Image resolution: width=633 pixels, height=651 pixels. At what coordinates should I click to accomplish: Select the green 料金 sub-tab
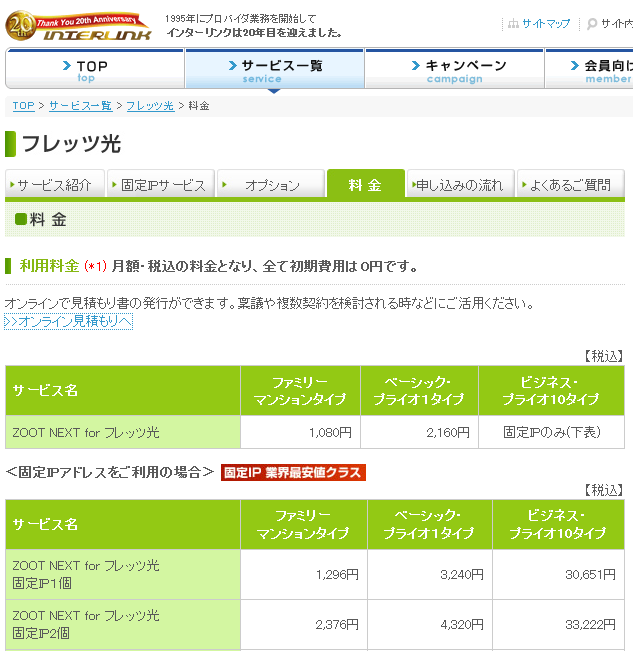point(366,184)
